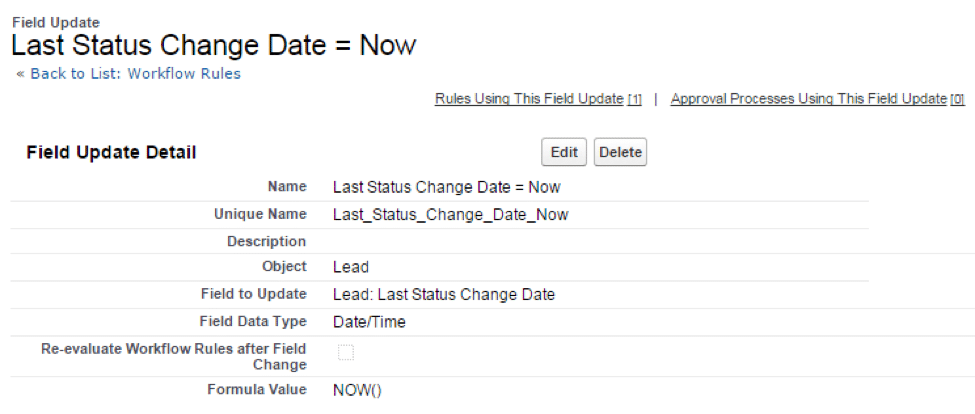Go back to the Workflow Rules list
This screenshot has width=975, height=414.
(135, 74)
